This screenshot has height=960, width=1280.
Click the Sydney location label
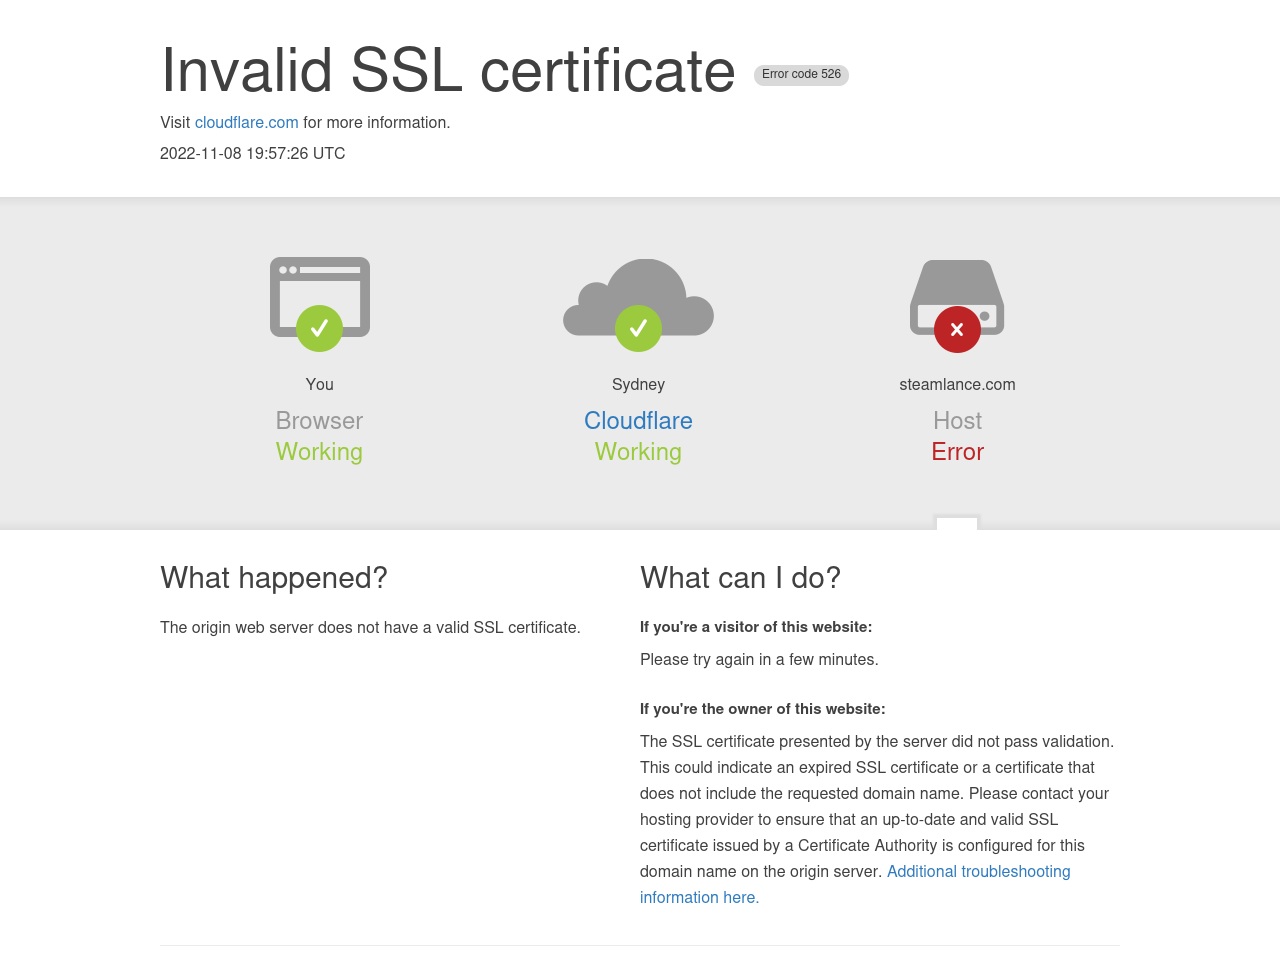[x=638, y=384]
